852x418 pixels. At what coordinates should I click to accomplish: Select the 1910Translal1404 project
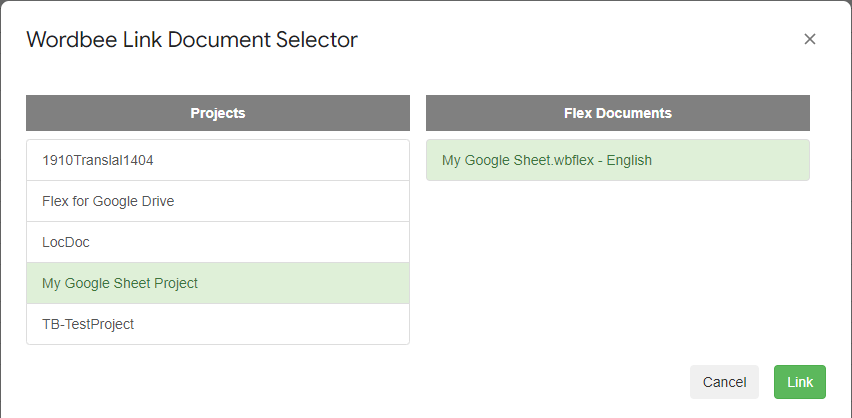point(217,160)
